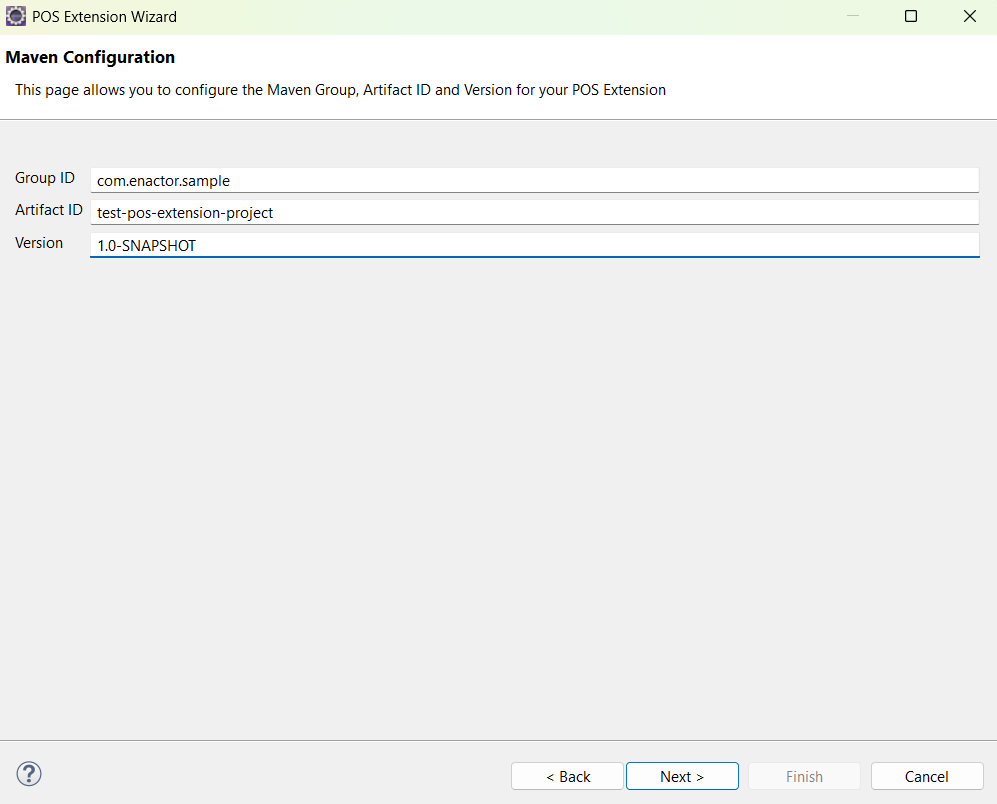Viewport: 997px width, 804px height.
Task: Click the Version label
Action: tap(39, 243)
